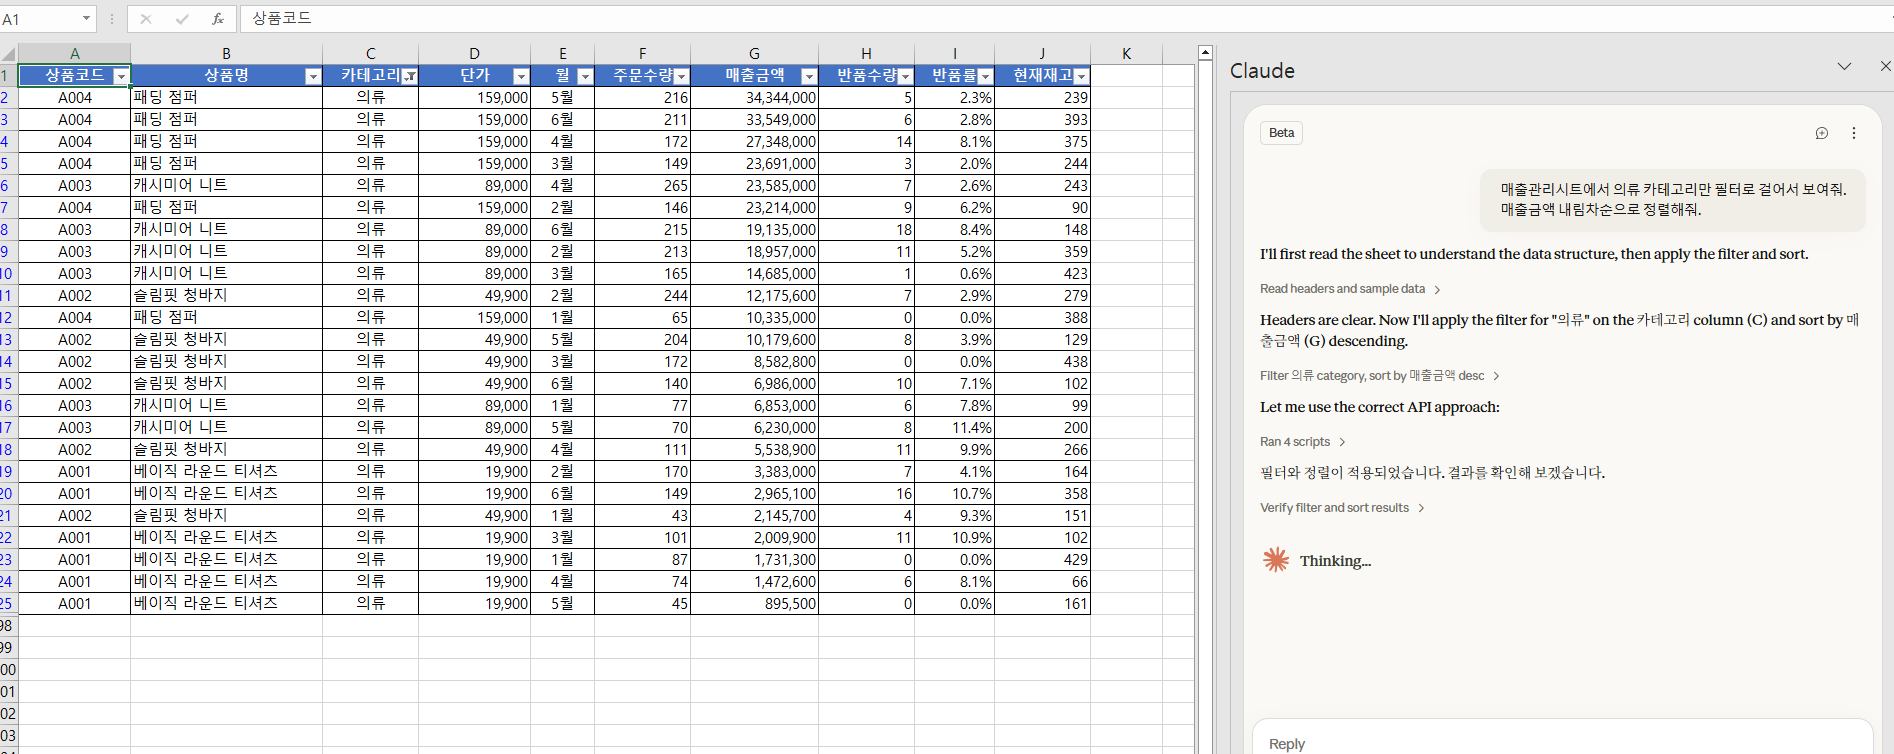Click the Select All corner triangle

[x=9, y=54]
